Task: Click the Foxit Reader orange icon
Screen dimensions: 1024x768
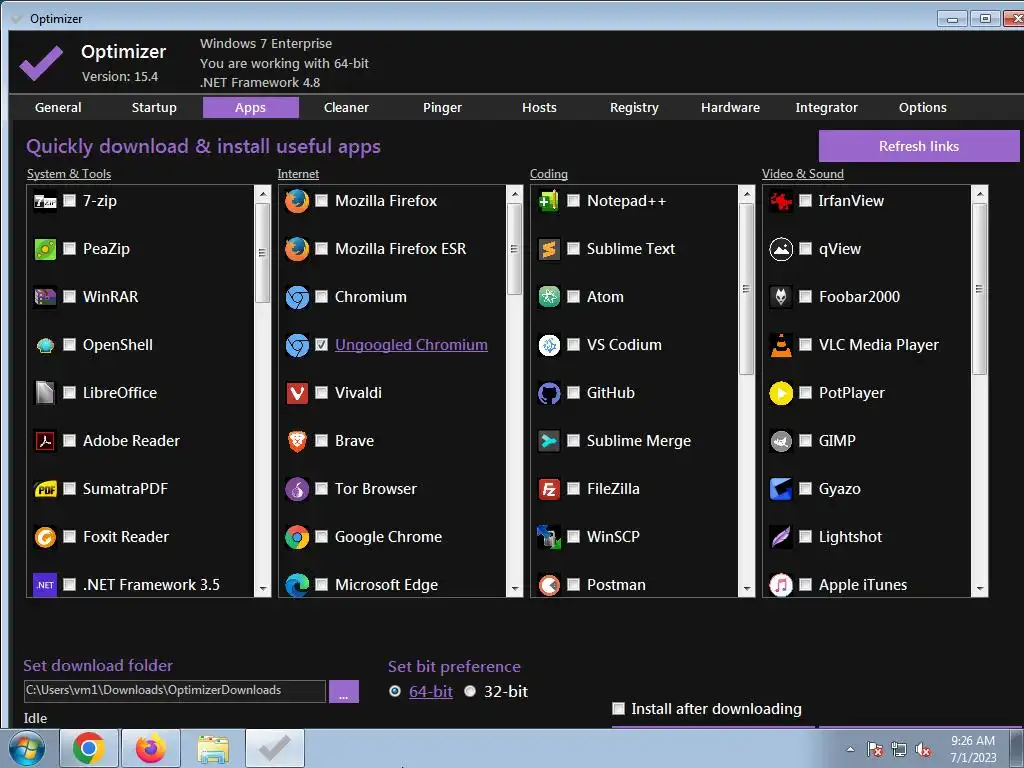Action: point(45,537)
